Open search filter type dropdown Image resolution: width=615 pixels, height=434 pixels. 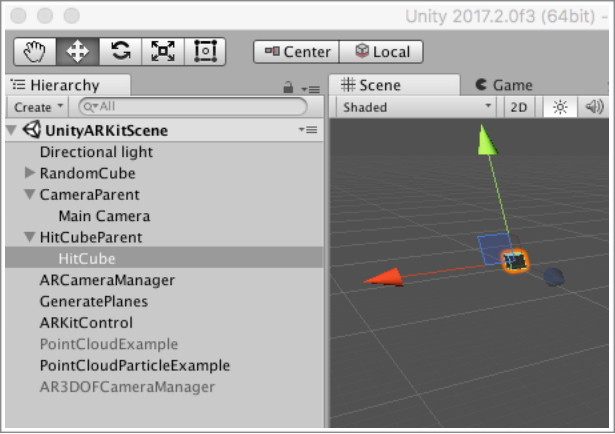click(91, 106)
